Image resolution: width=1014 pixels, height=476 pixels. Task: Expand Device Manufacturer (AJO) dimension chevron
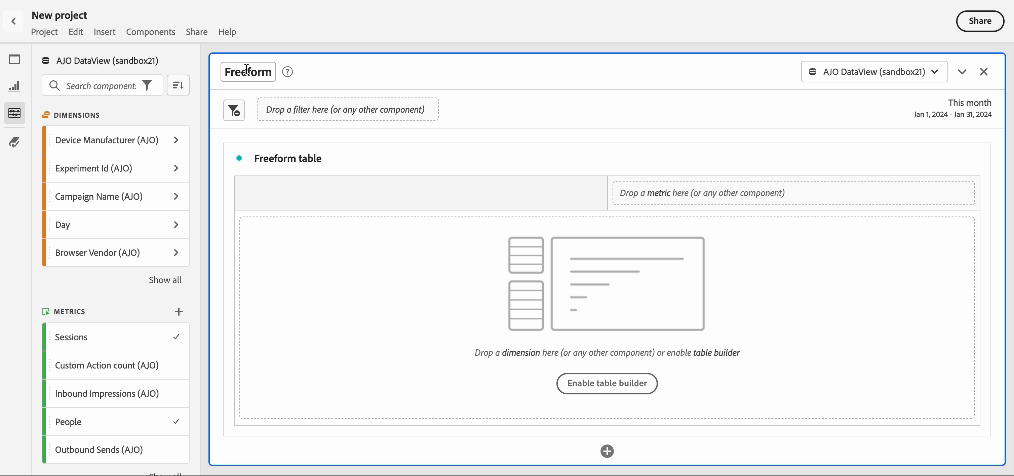tap(176, 140)
